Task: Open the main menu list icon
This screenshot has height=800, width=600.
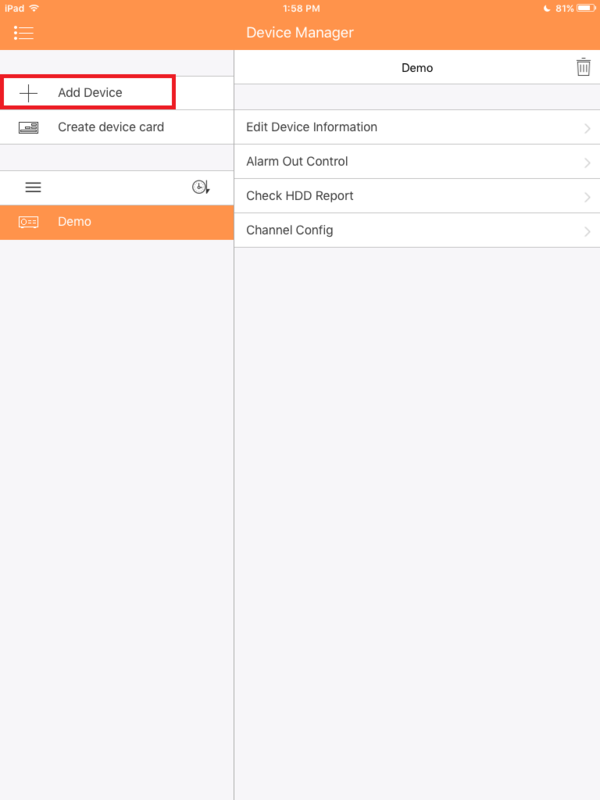Action: [23, 33]
